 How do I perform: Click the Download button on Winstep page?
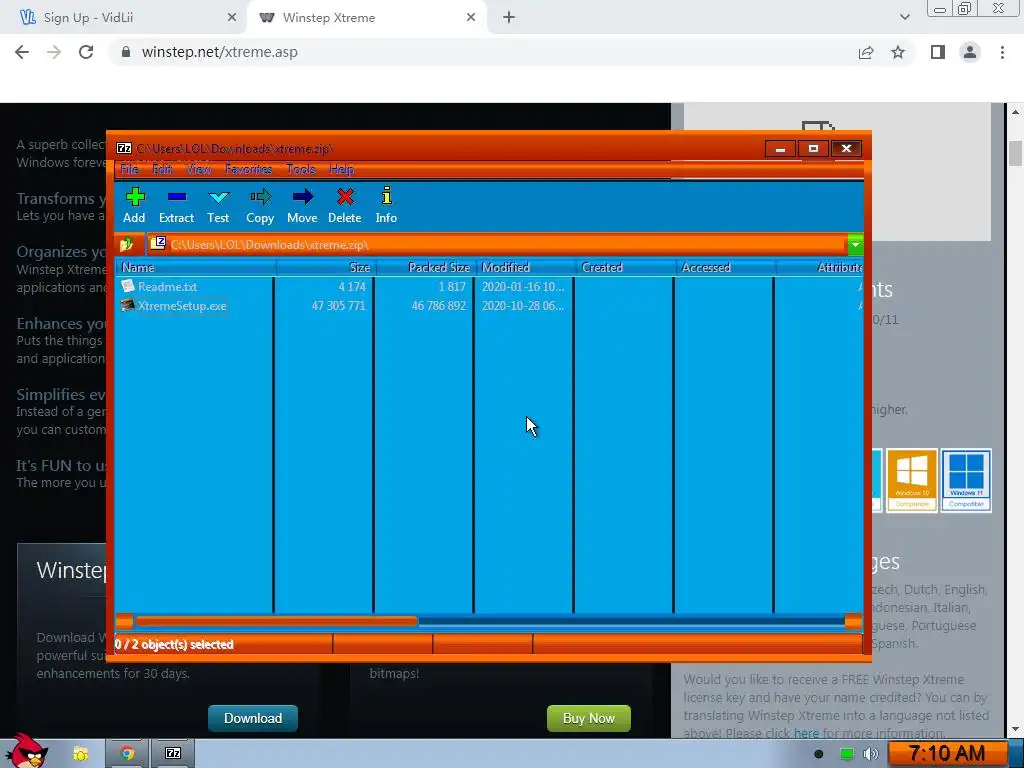tap(253, 718)
